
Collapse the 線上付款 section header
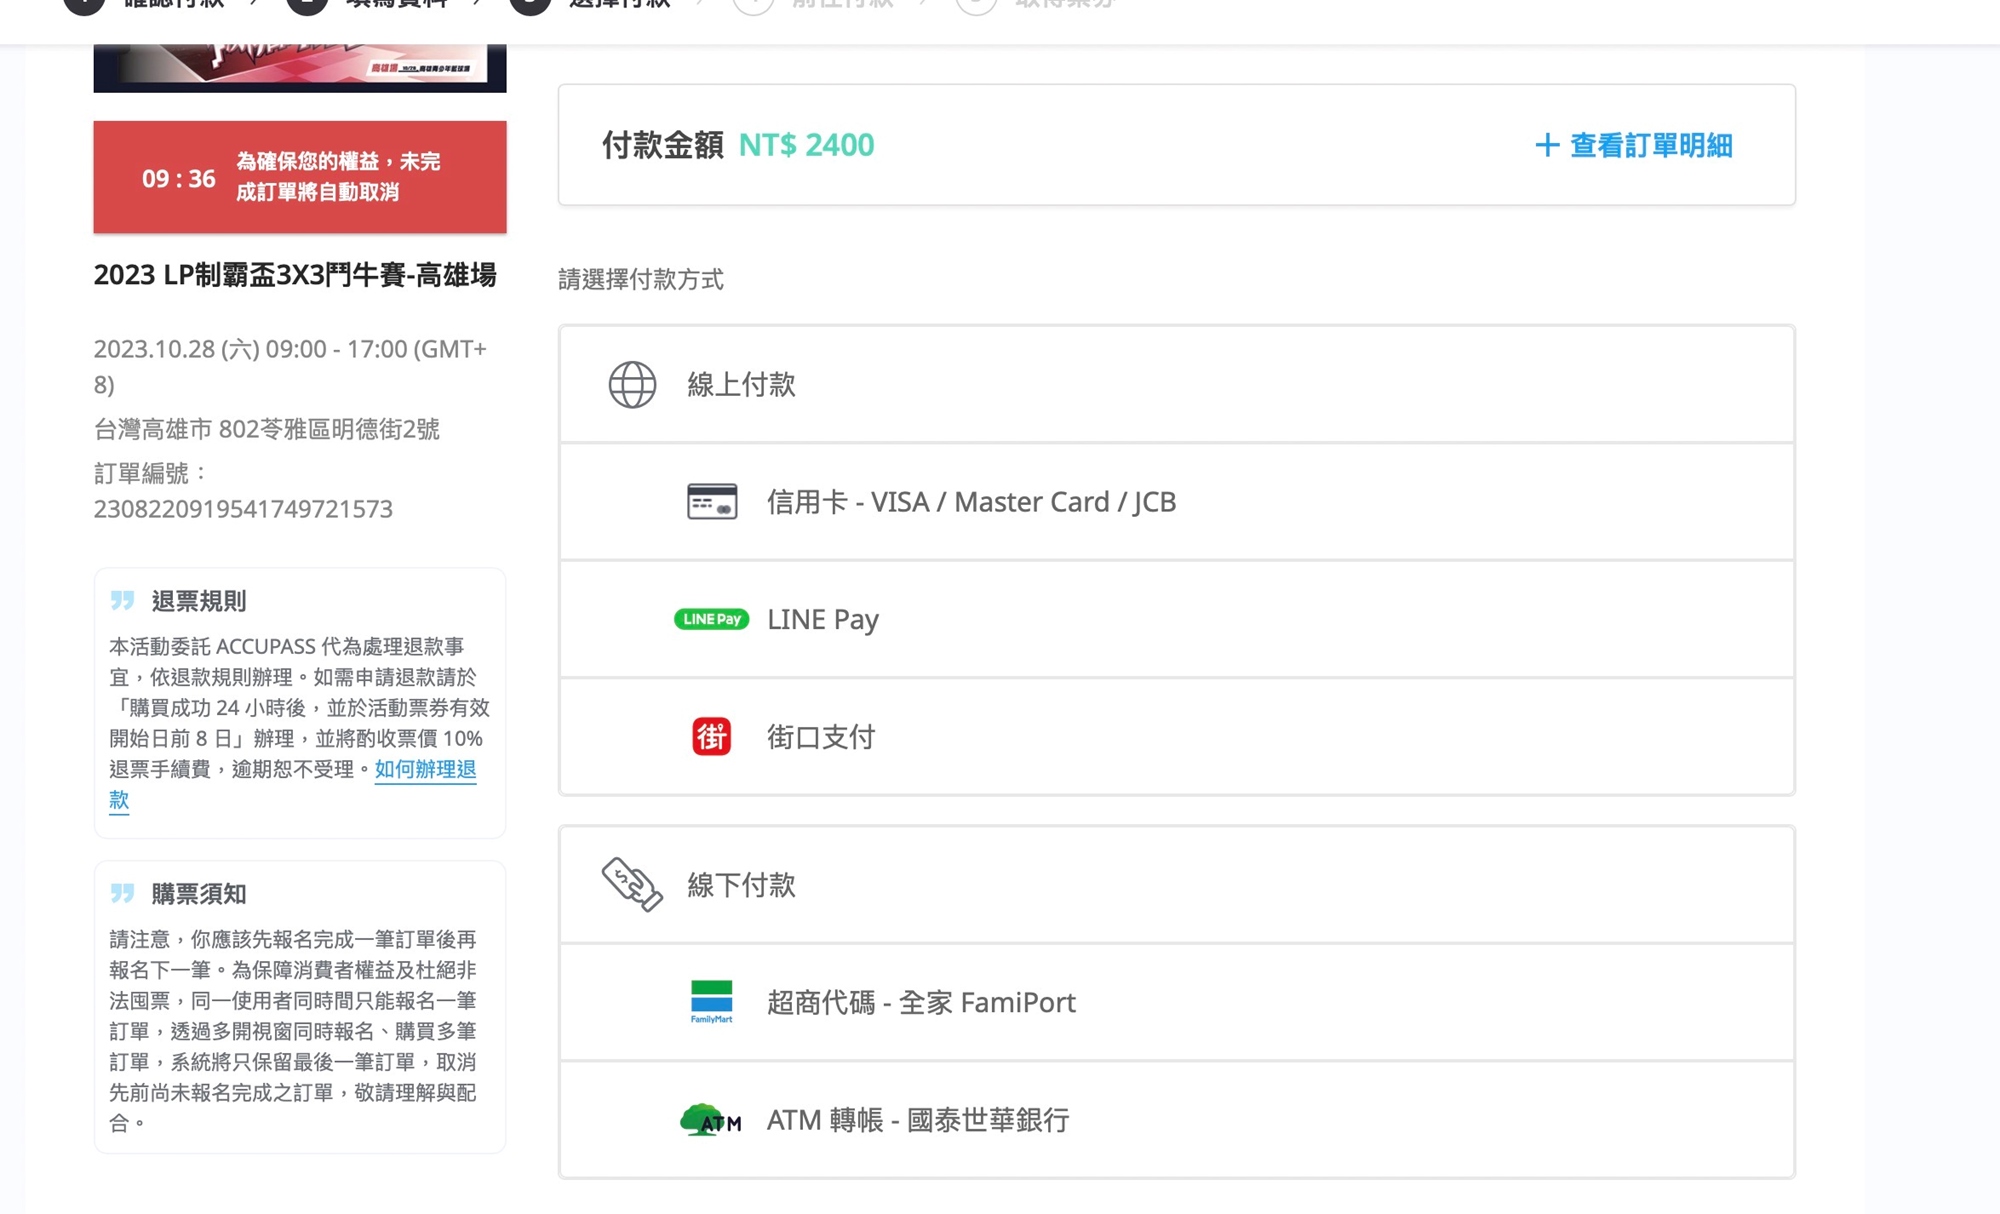[741, 385]
